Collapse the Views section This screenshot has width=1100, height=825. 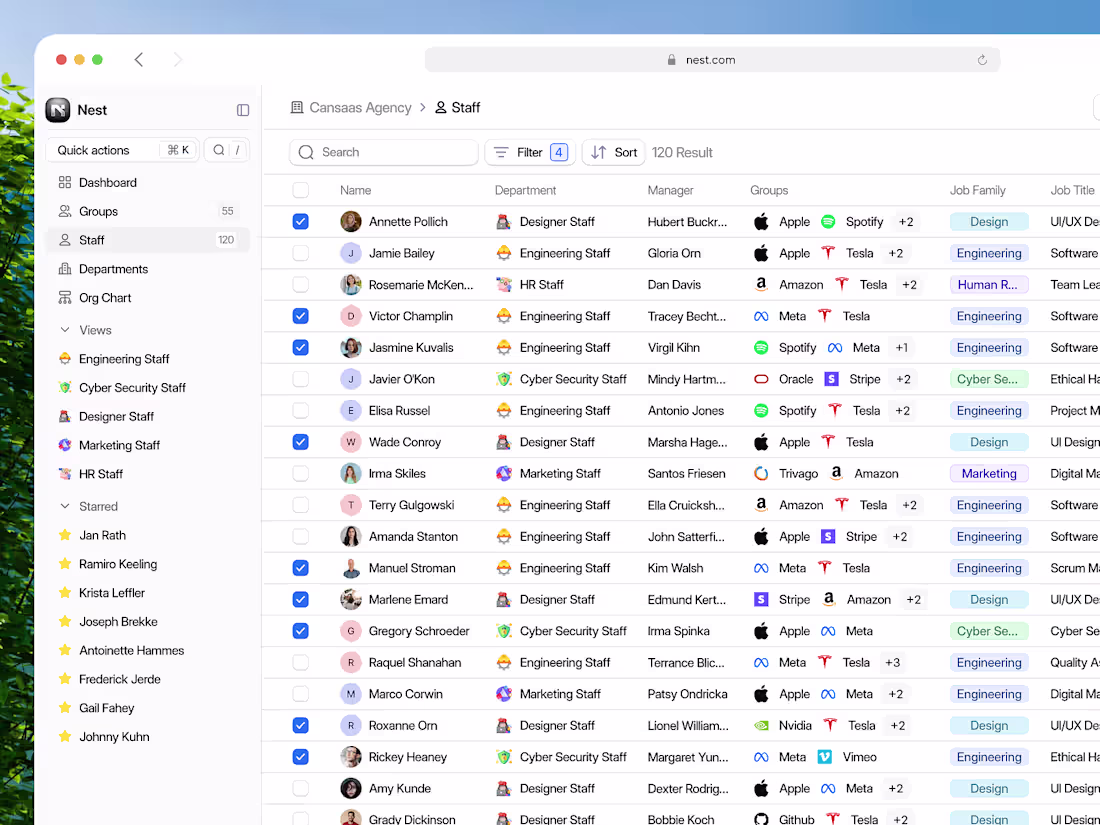(x=65, y=329)
